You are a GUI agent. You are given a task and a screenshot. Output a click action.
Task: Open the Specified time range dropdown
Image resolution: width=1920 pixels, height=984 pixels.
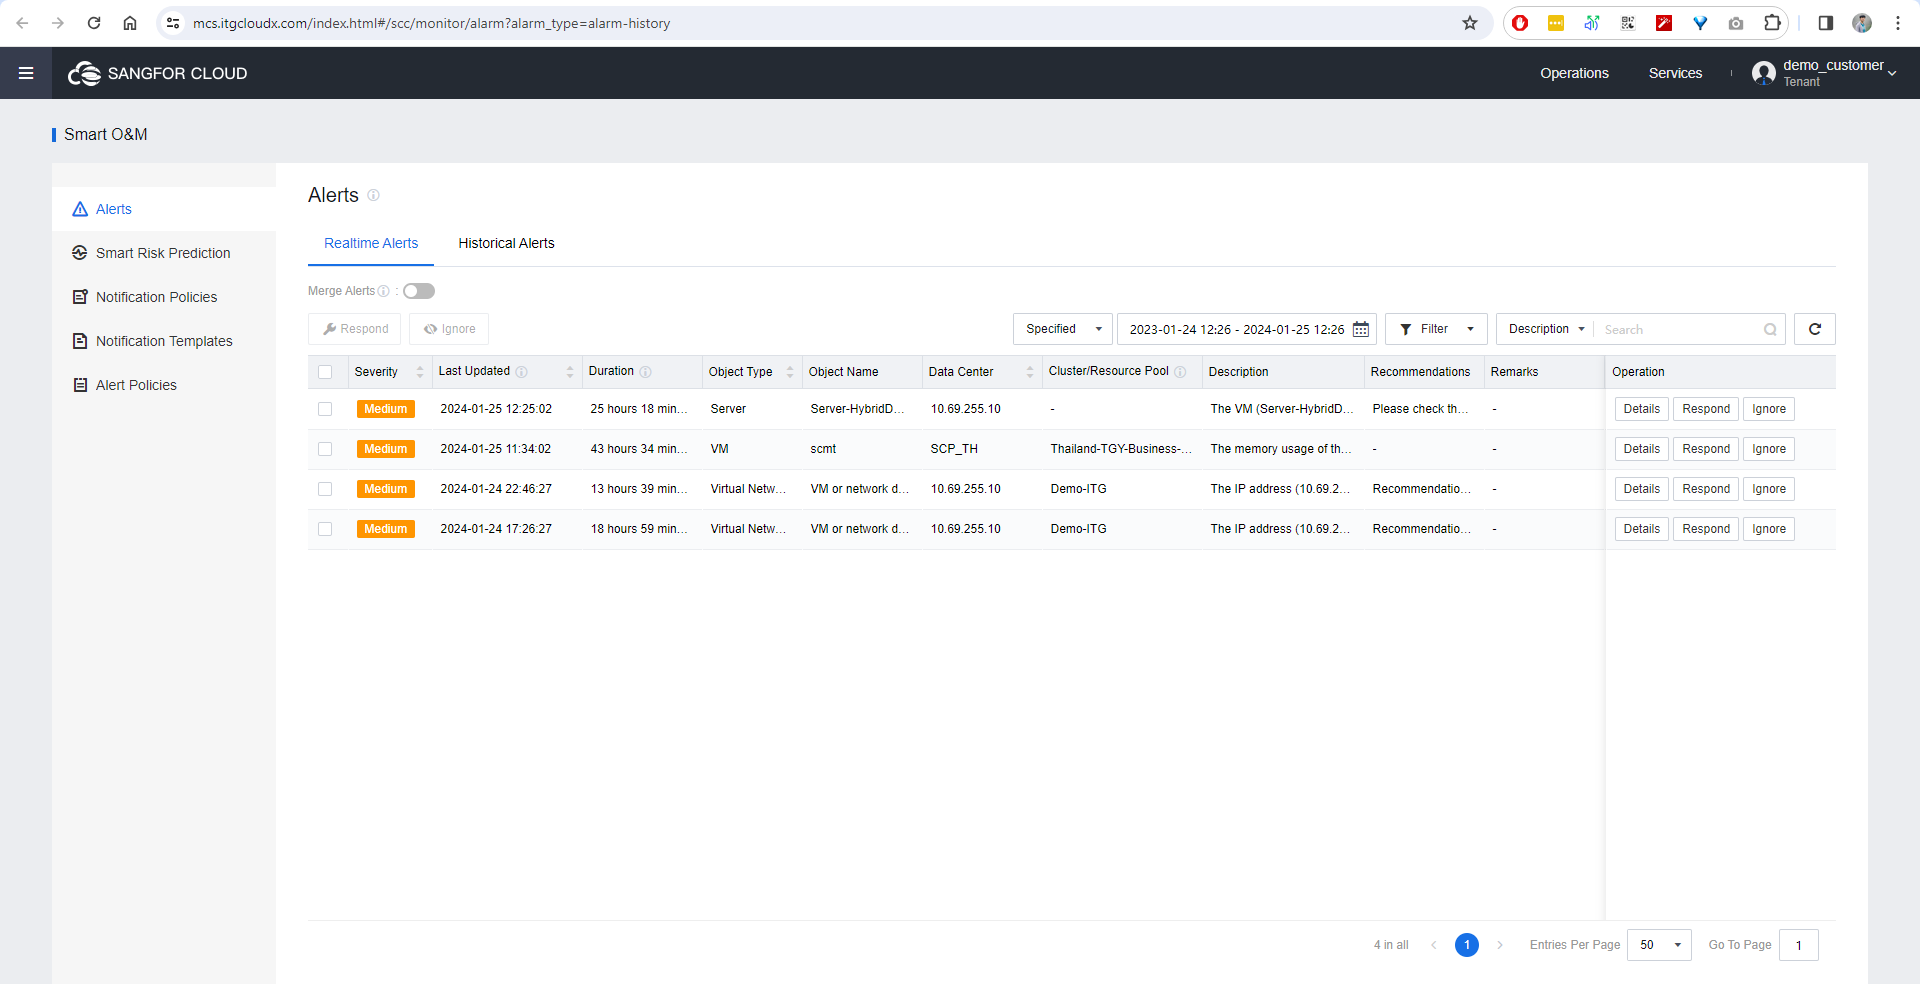pos(1062,329)
